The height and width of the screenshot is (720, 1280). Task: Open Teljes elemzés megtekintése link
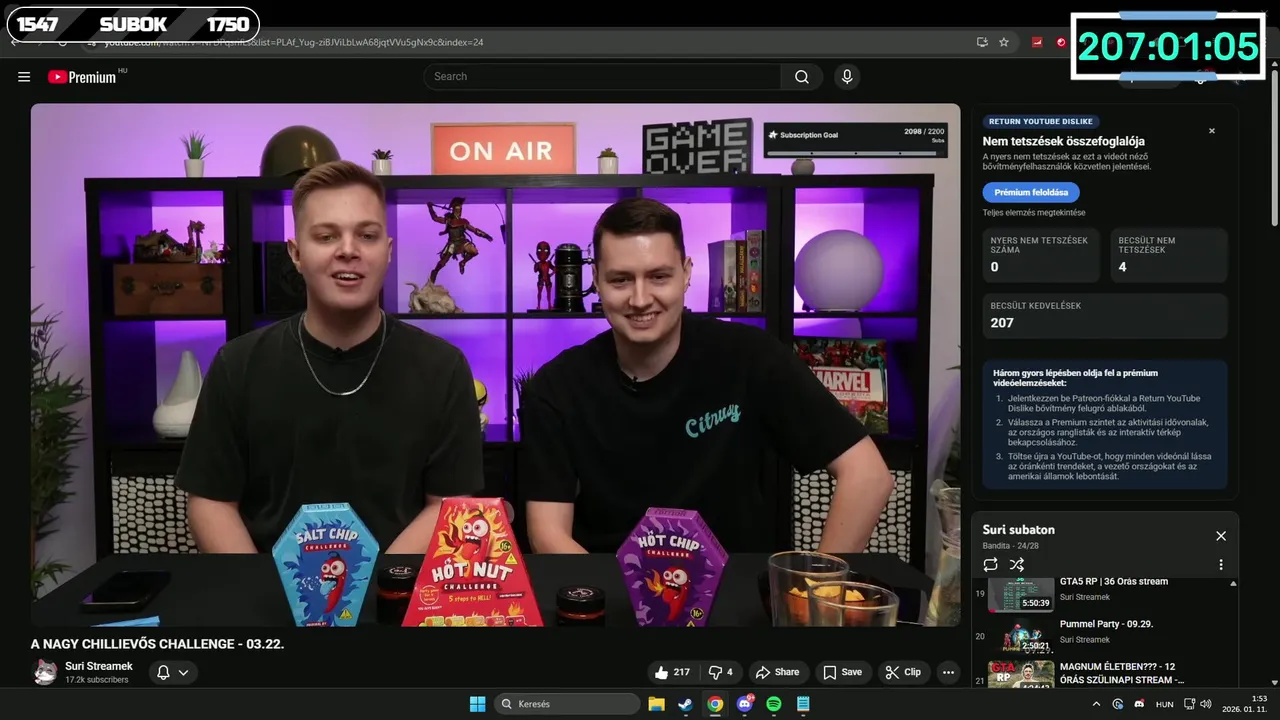(1033, 213)
